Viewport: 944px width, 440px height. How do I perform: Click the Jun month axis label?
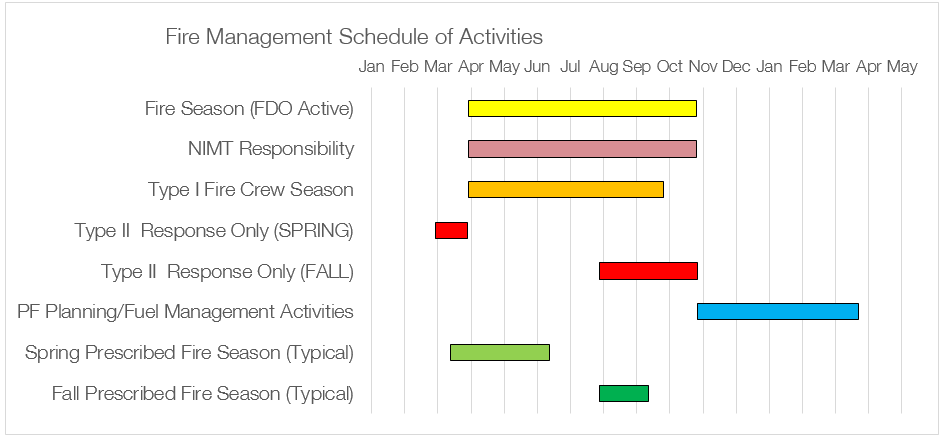click(537, 67)
